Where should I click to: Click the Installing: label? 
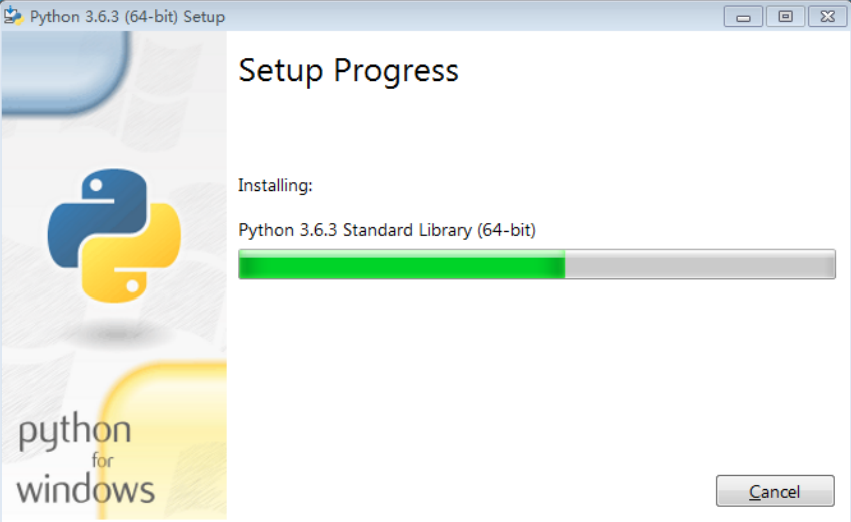pyautogui.click(x=275, y=186)
